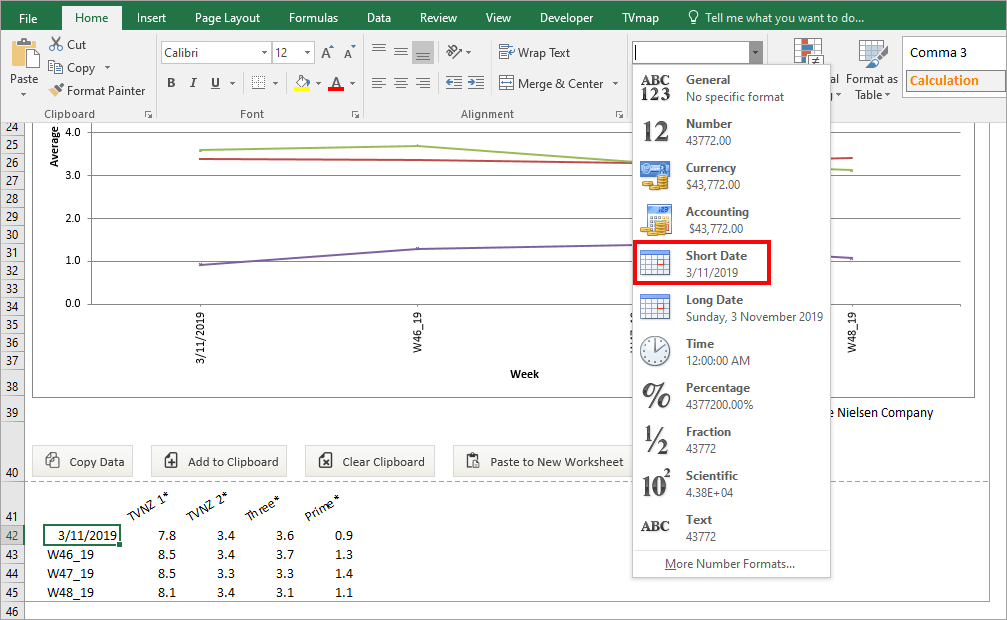The width and height of the screenshot is (1007, 620).
Task: Toggle Wrap Text
Action: pos(534,53)
